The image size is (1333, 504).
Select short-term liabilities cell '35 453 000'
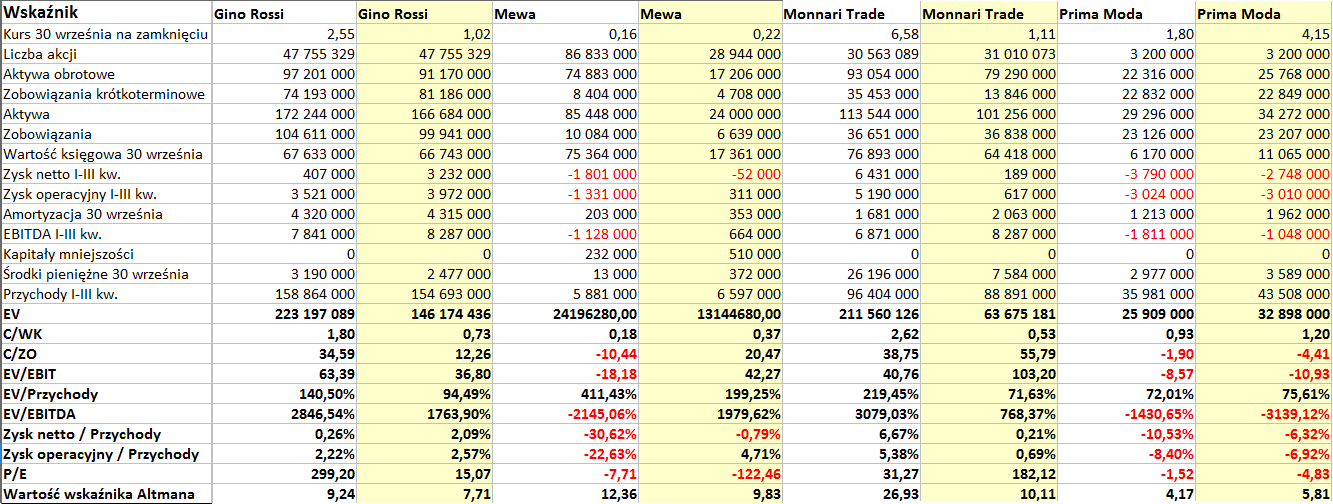(850, 94)
